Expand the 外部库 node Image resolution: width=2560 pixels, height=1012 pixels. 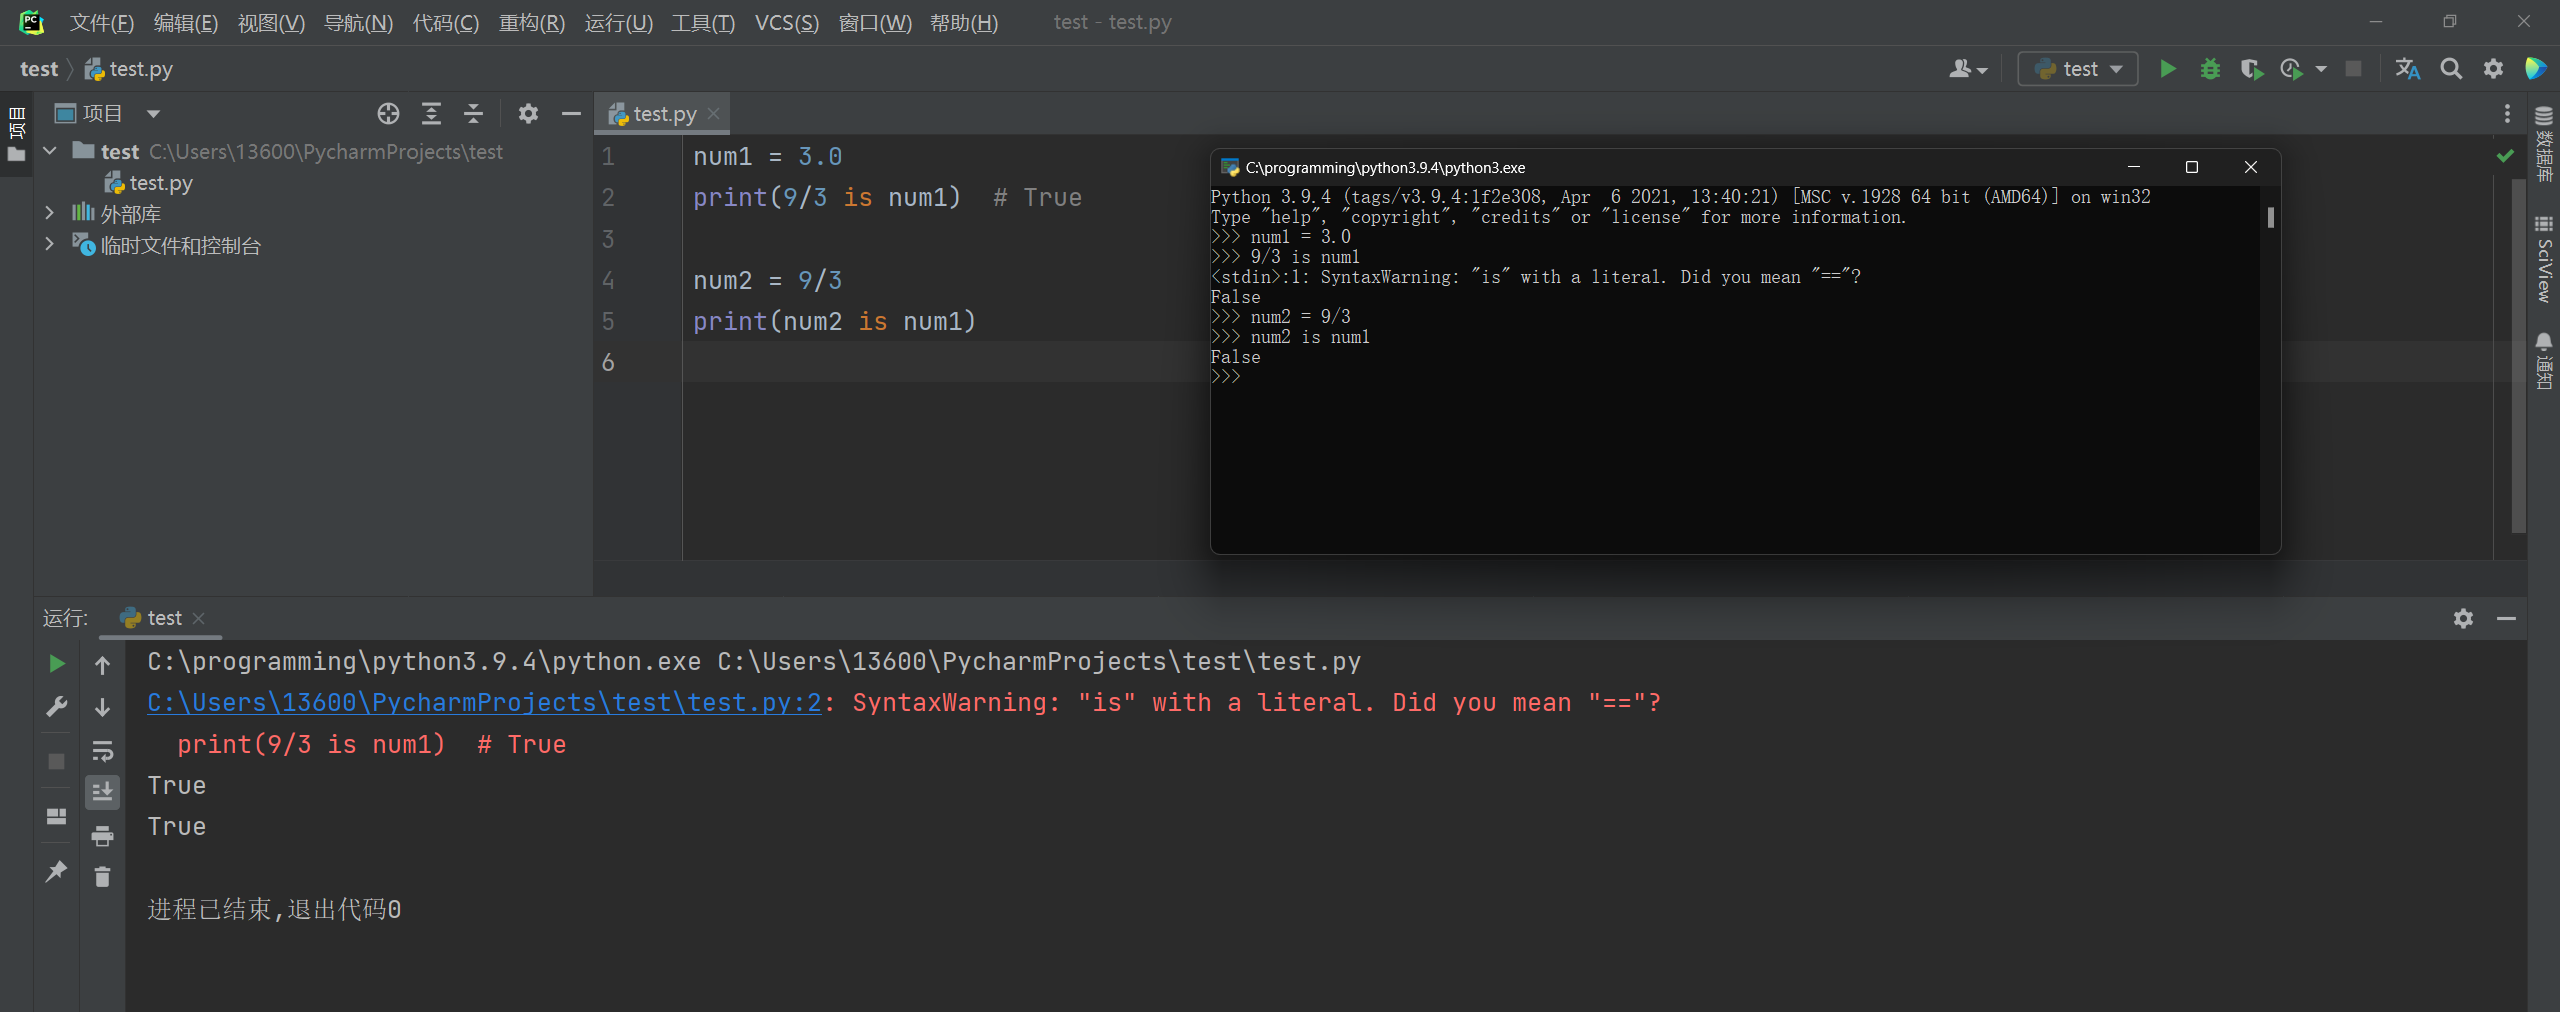click(50, 213)
